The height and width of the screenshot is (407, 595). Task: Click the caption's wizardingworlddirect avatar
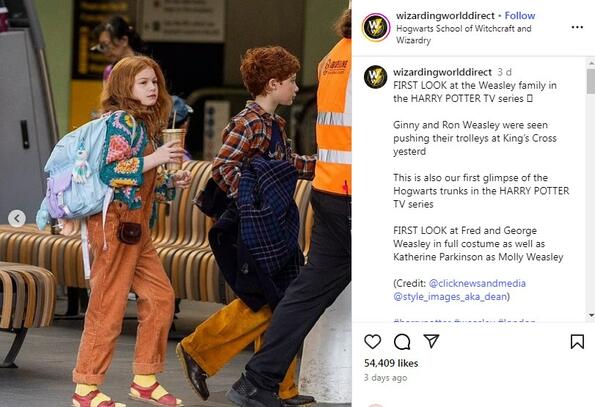(375, 77)
